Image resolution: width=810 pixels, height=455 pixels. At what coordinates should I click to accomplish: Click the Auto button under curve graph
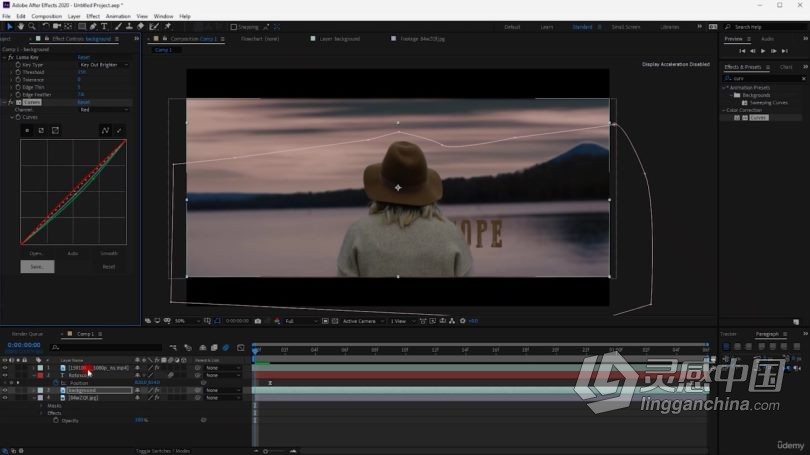coord(73,254)
